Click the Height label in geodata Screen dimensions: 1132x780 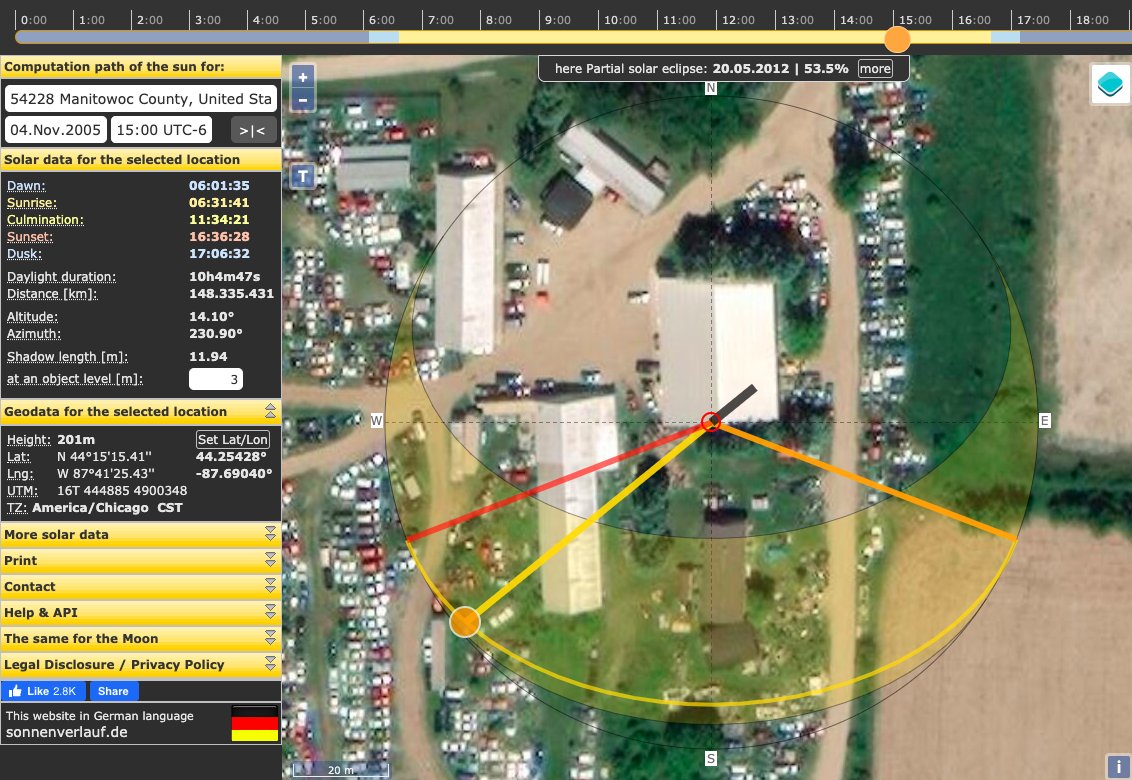[x=29, y=440]
